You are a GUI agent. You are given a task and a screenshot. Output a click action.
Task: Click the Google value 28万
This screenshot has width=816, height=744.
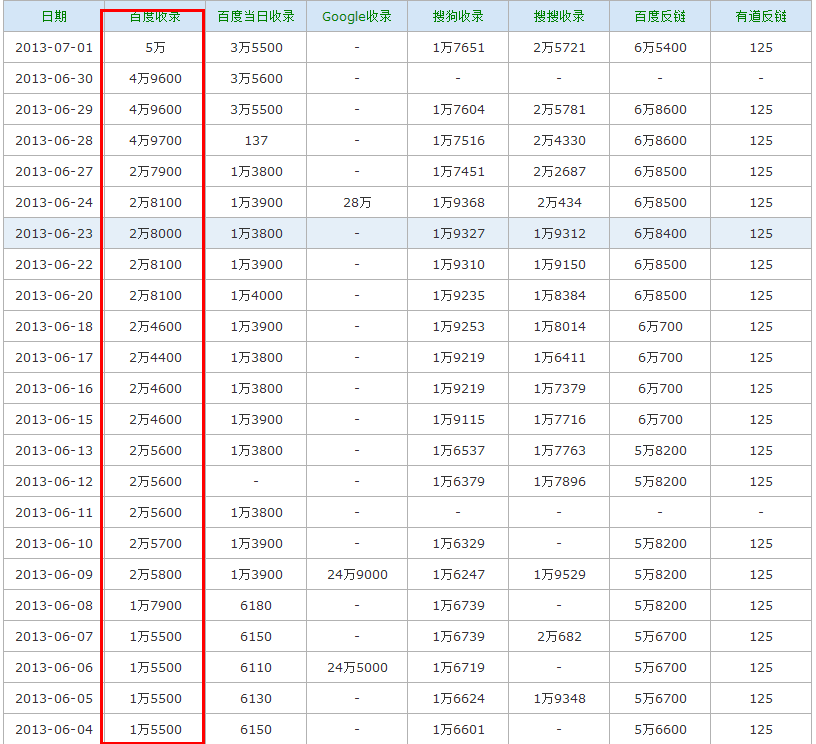point(357,202)
